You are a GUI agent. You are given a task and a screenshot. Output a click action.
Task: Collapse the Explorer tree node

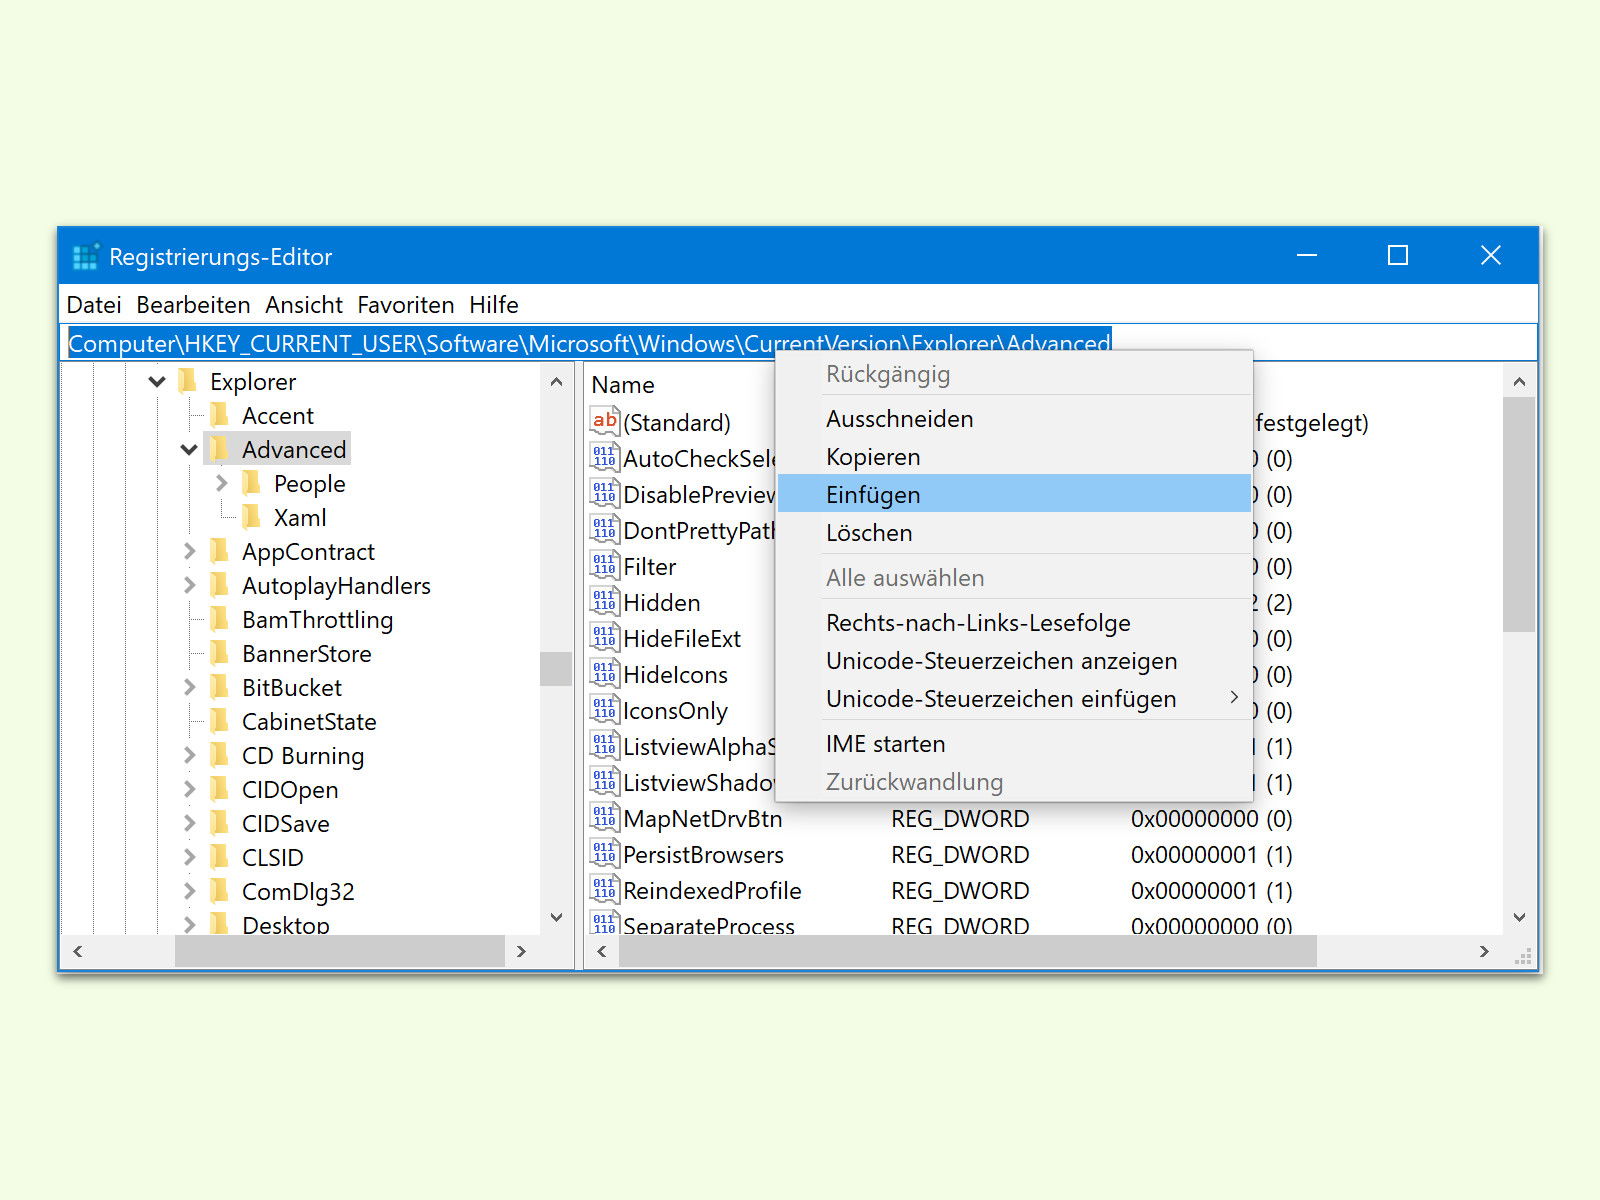(157, 381)
